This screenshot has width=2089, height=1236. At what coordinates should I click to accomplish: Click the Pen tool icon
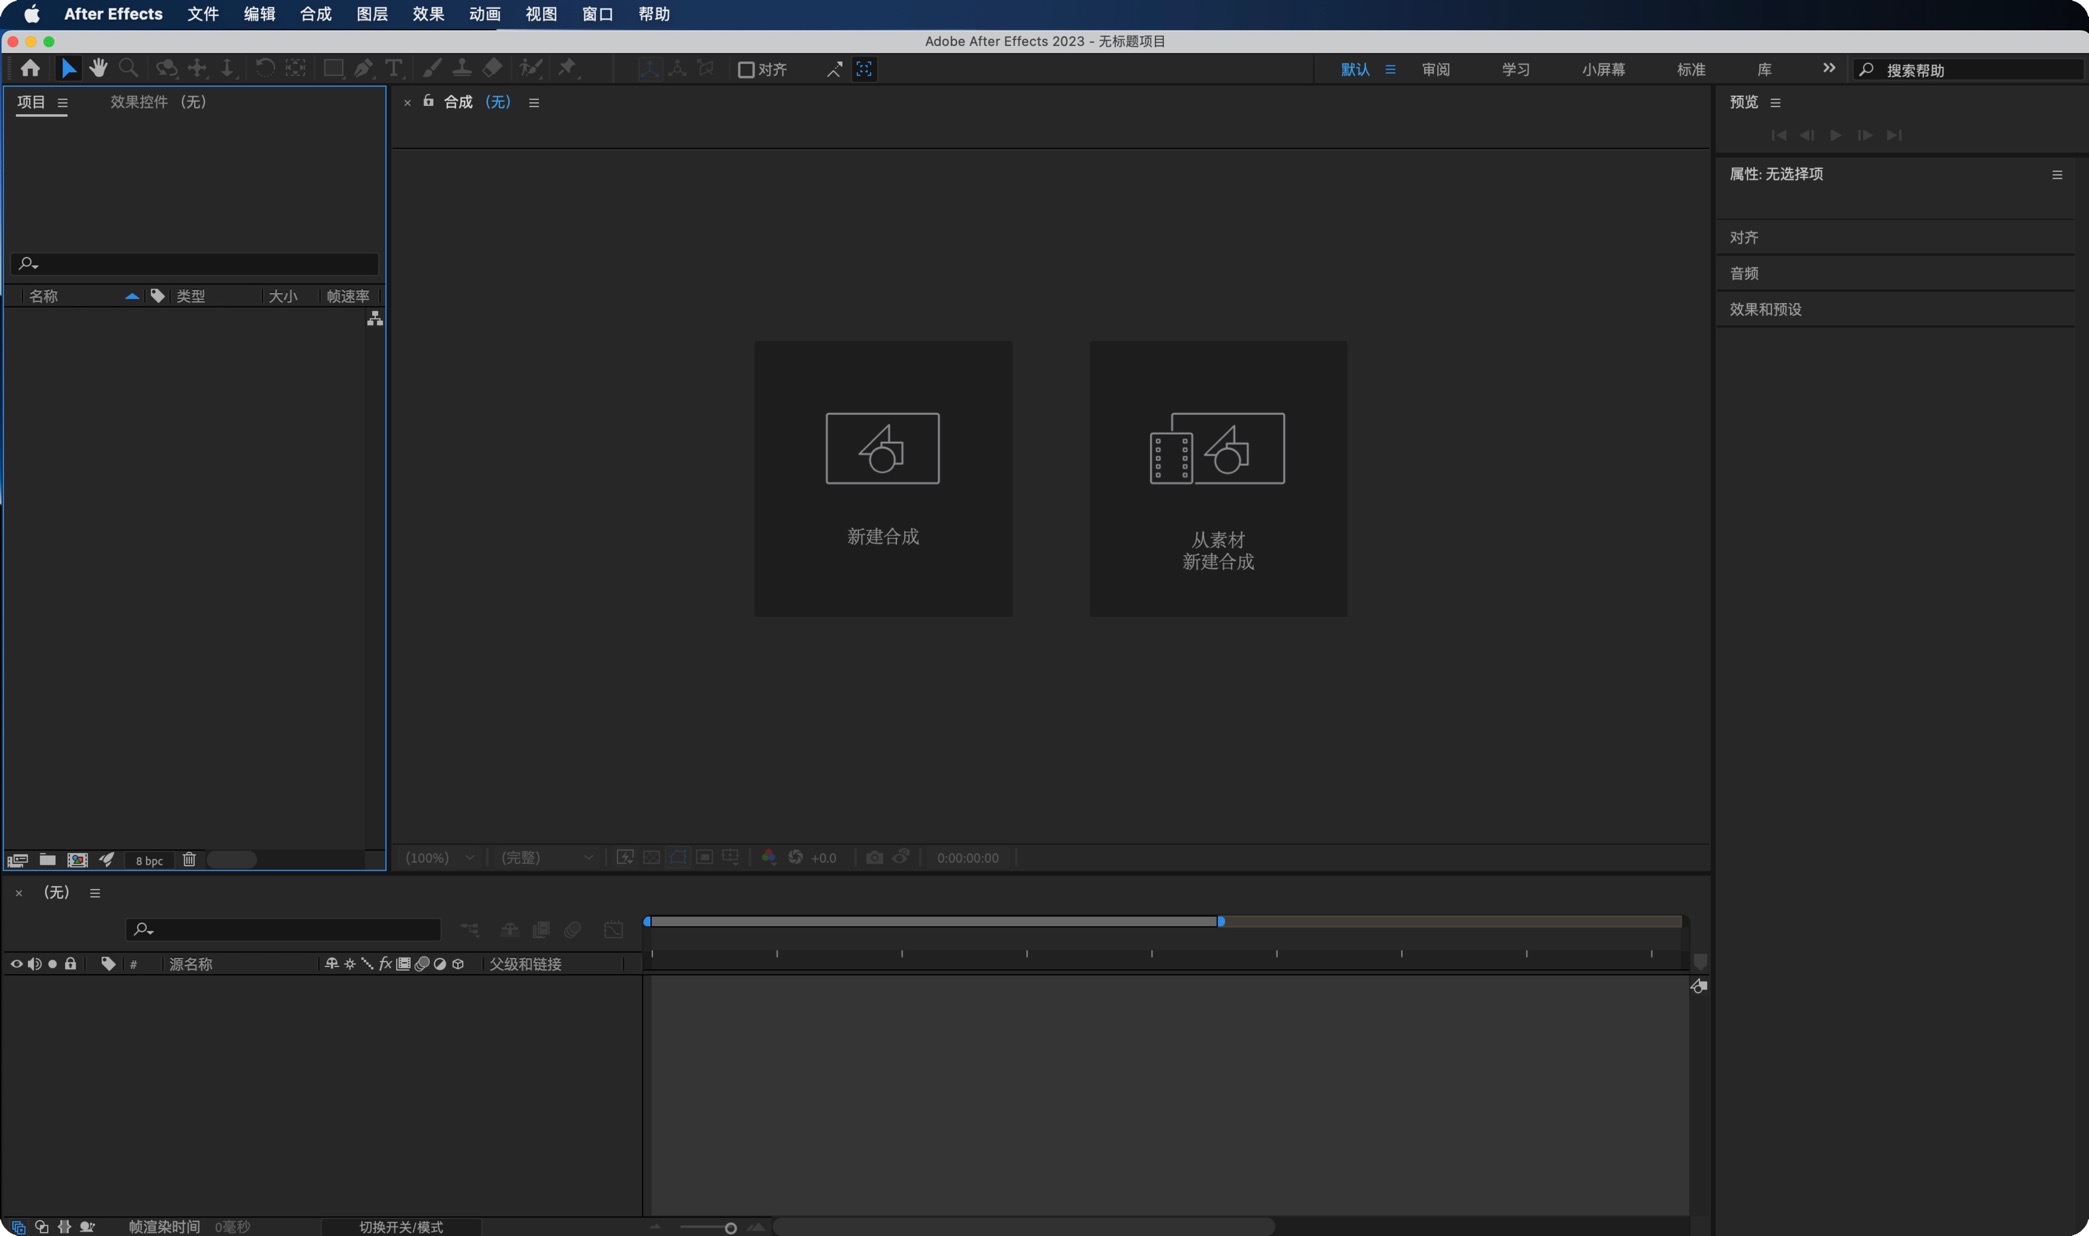362,68
